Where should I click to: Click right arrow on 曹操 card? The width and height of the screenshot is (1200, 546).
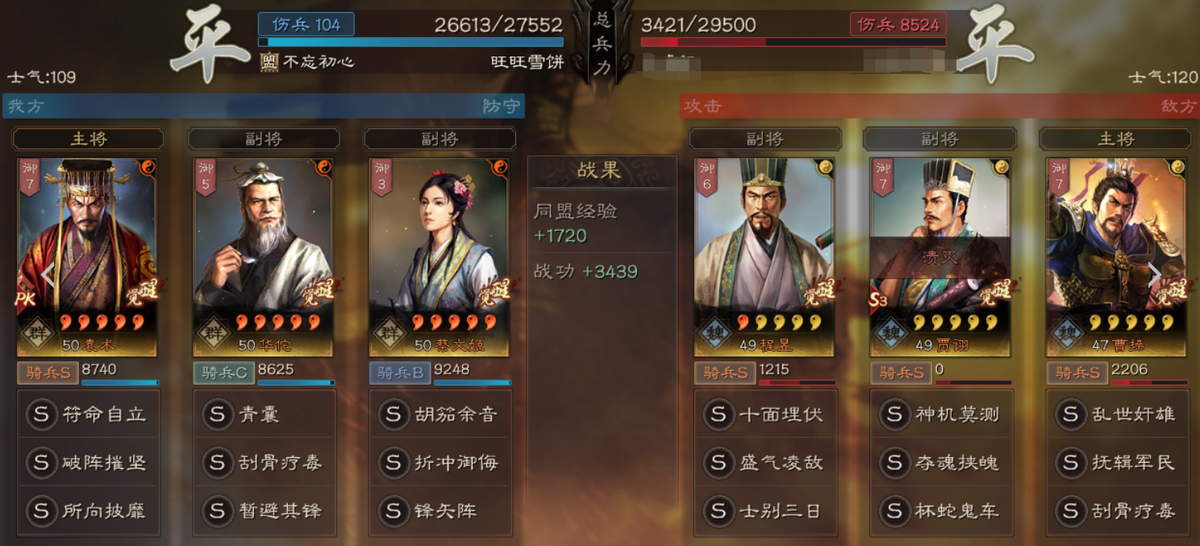pyautogui.click(x=1155, y=273)
